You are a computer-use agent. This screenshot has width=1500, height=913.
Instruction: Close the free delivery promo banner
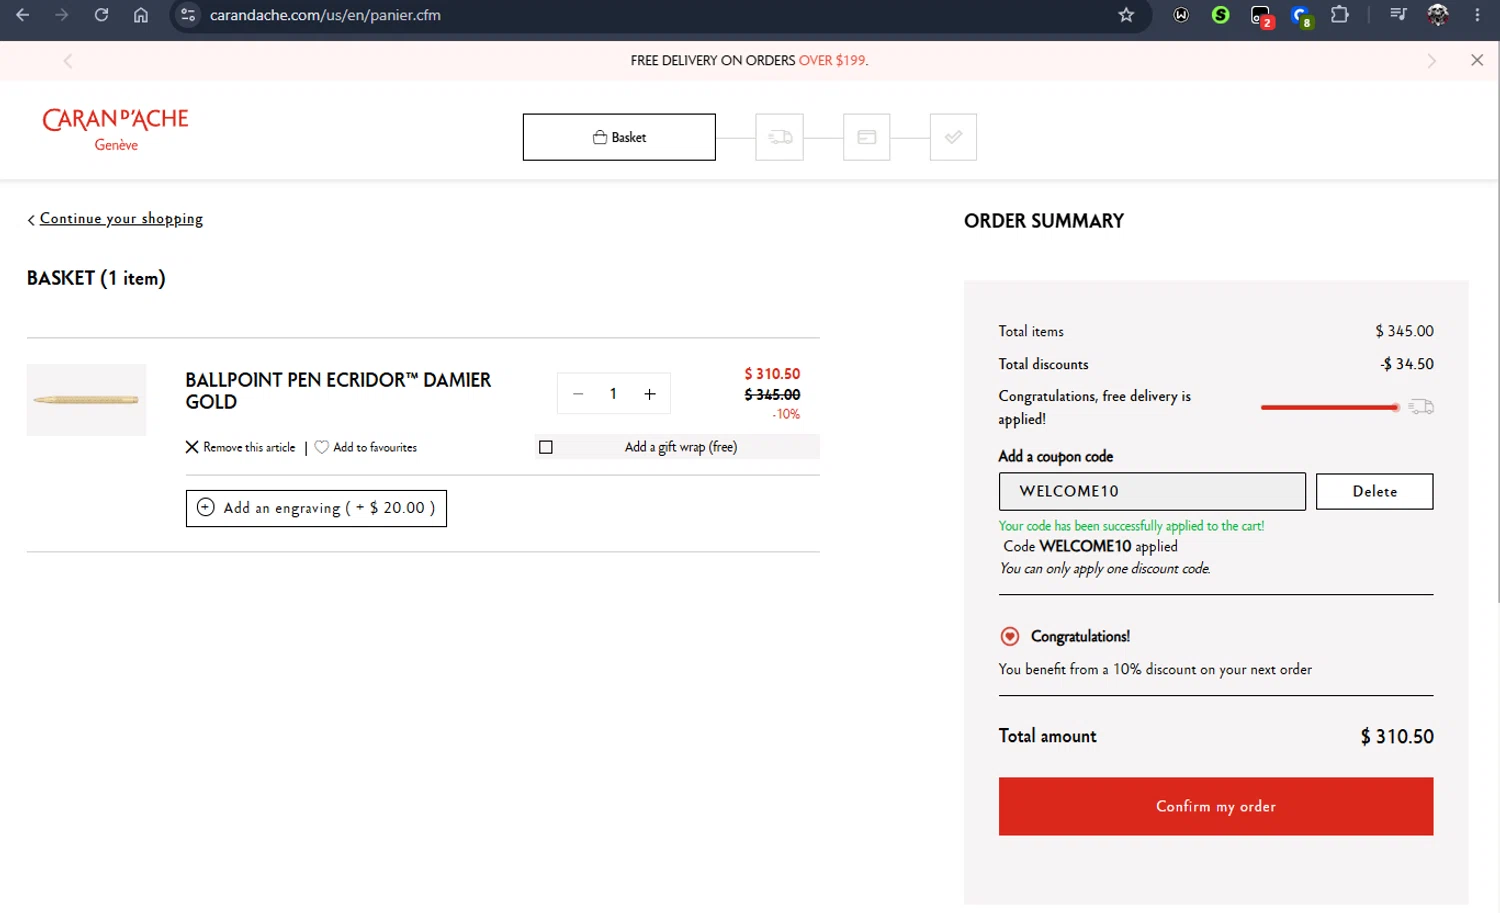(x=1477, y=60)
